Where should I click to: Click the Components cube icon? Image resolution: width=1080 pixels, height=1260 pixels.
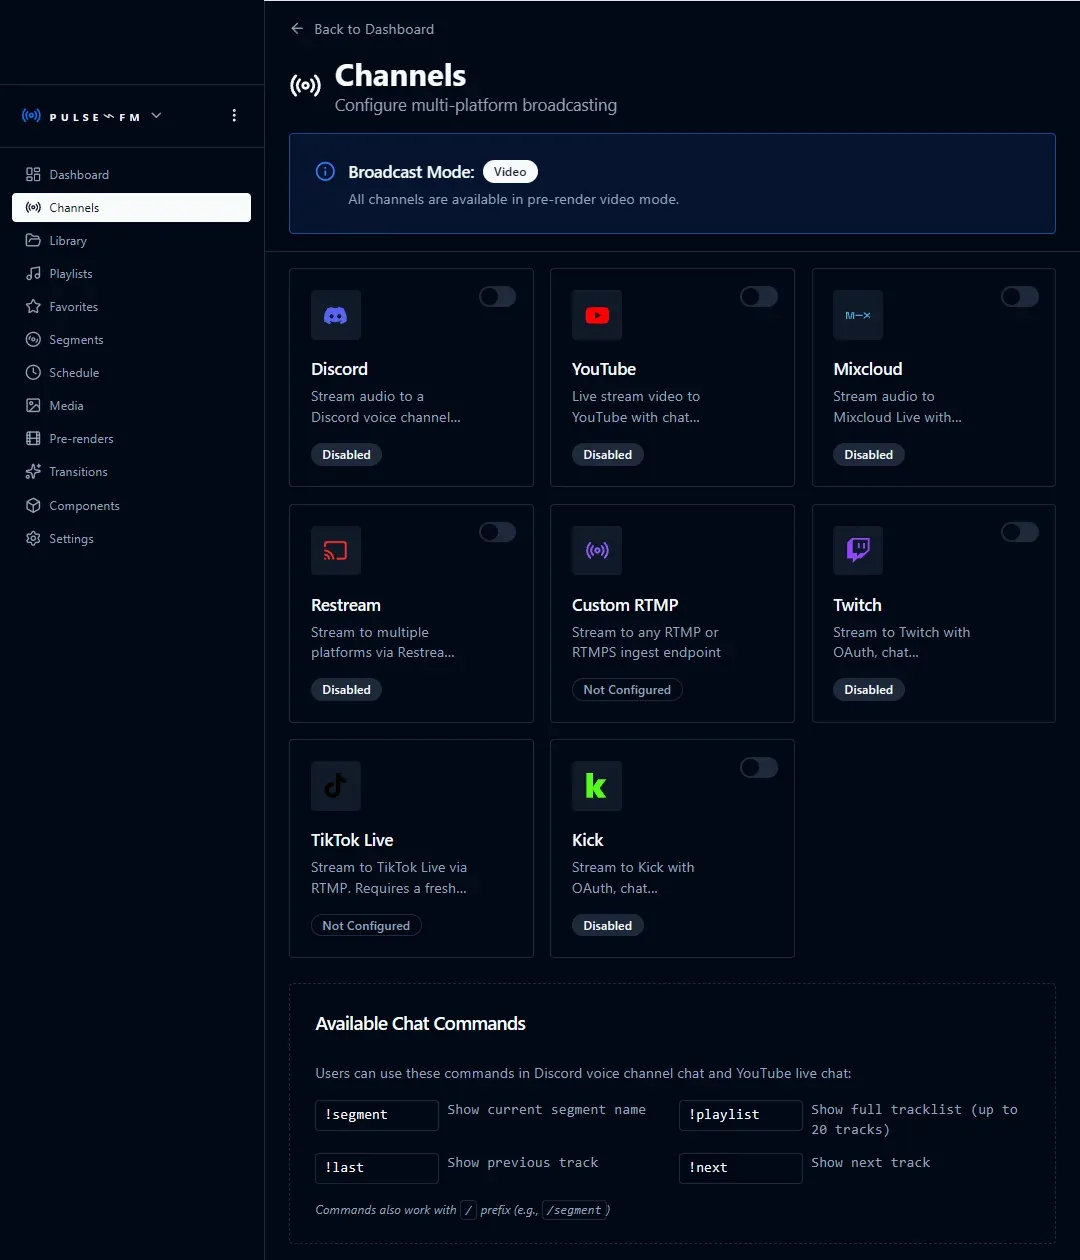coord(33,505)
